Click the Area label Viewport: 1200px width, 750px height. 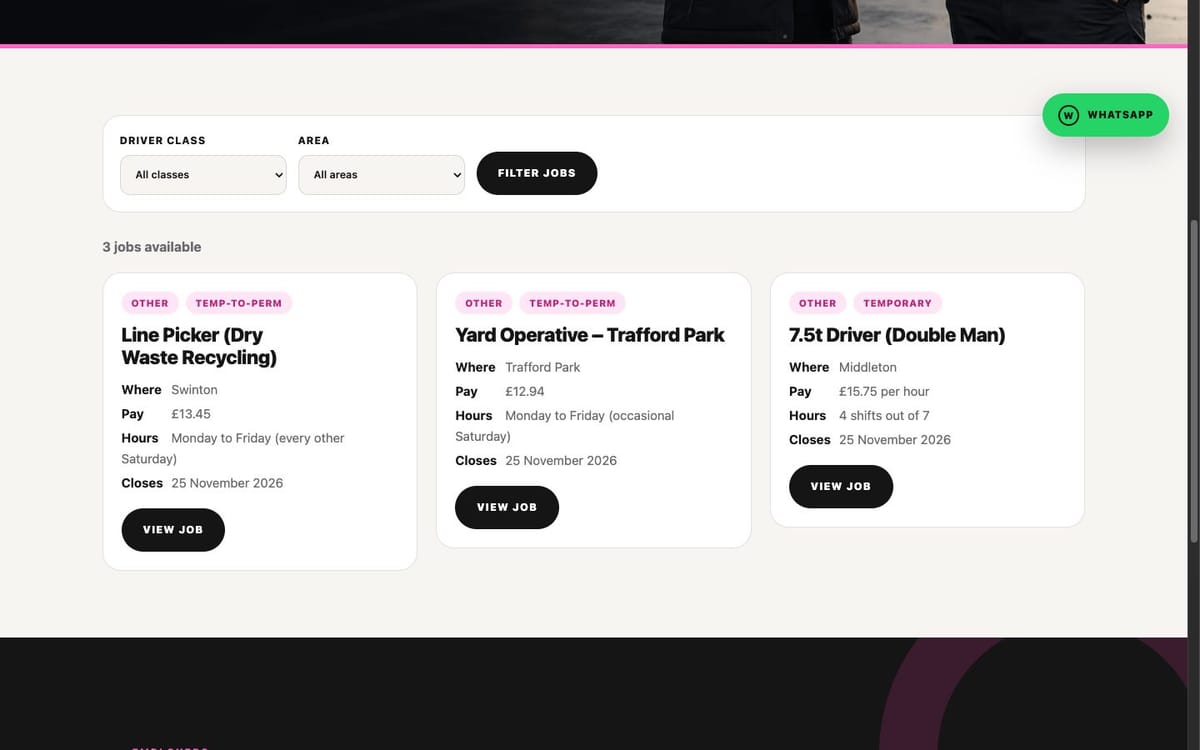coord(314,141)
